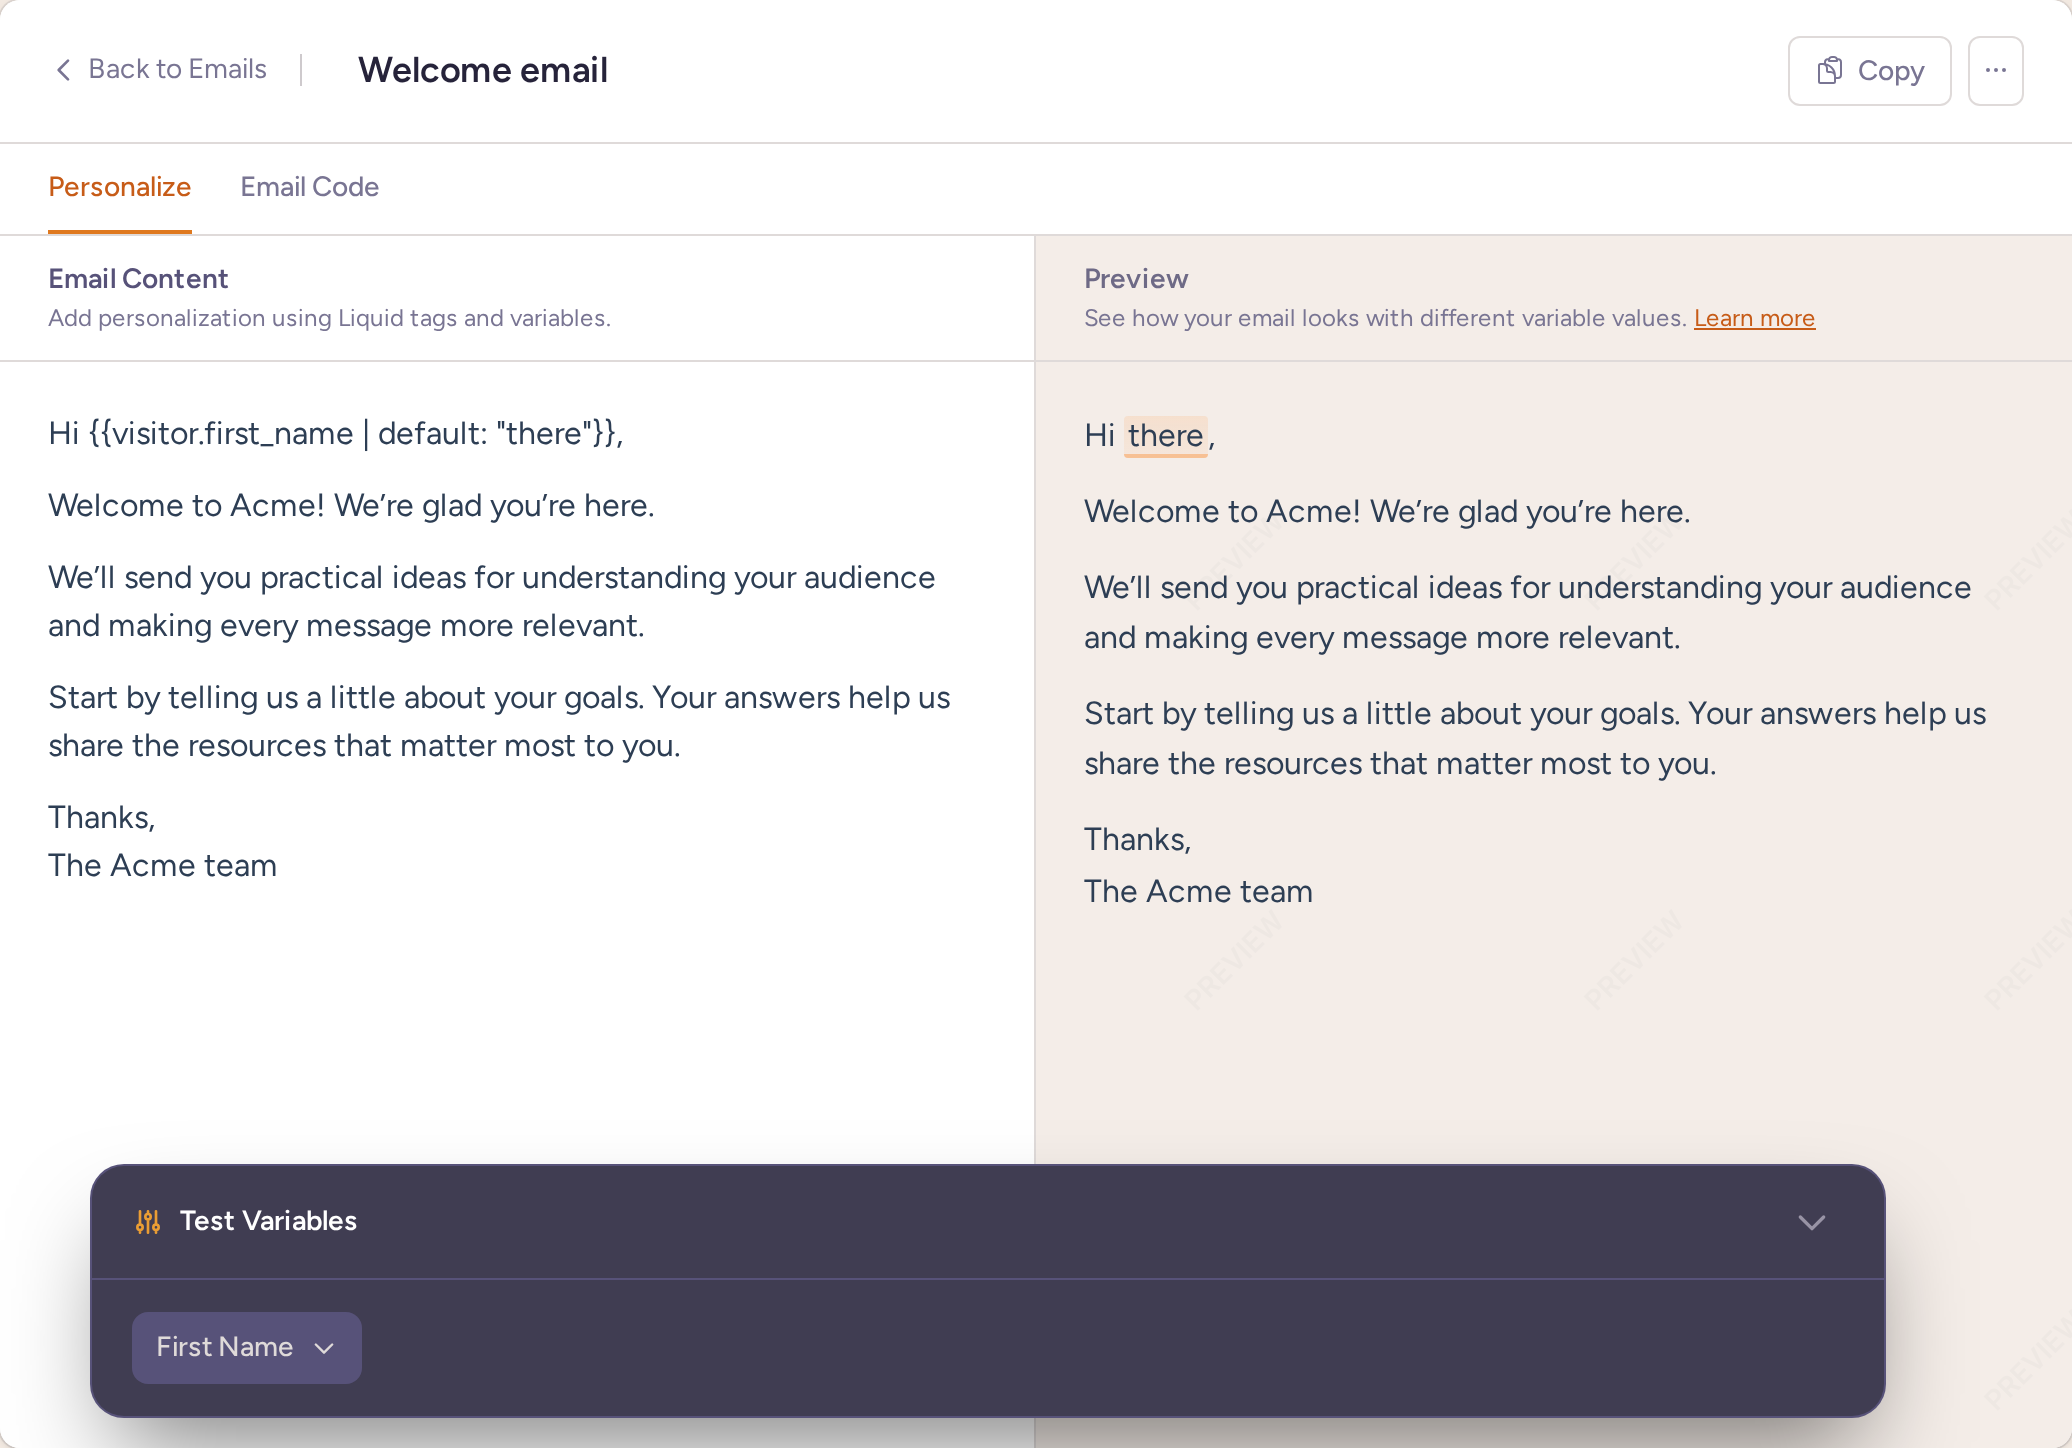
Task: Click the 'Test Variables' label
Action: tap(268, 1221)
